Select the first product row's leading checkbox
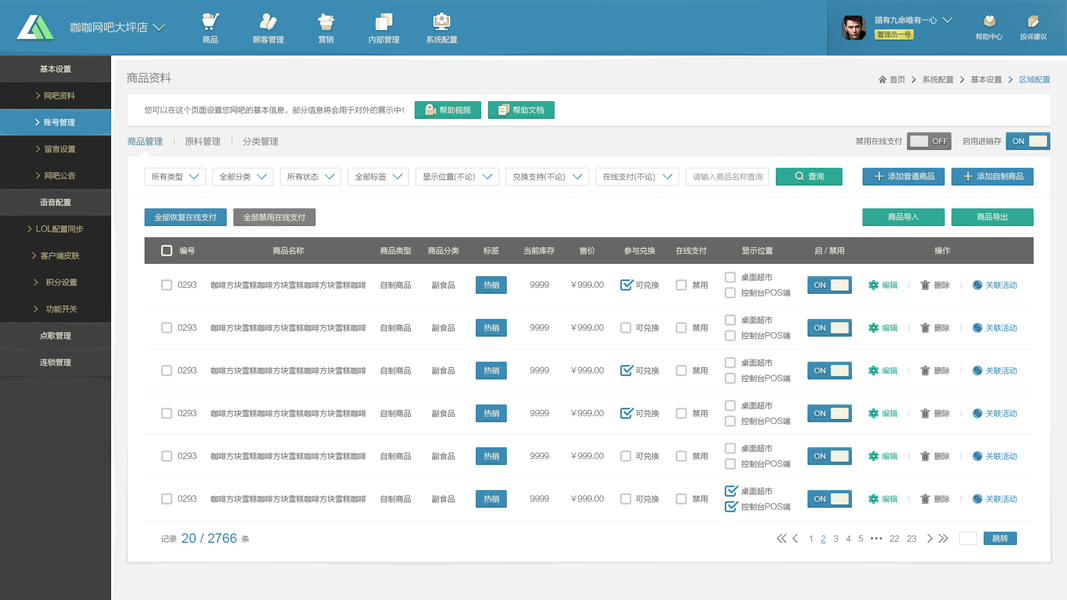This screenshot has height=600, width=1067. [167, 285]
